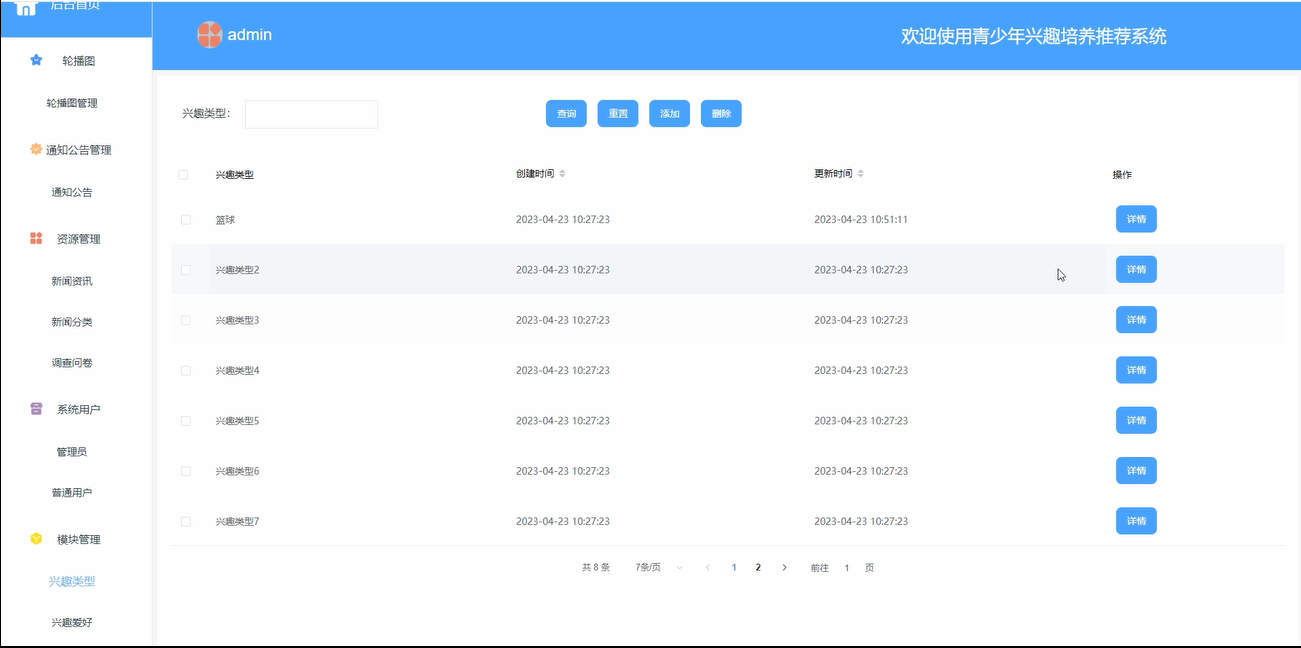This screenshot has height=648, width=1301.
Task: Open 调查问卷 in the sidebar
Action: coord(72,363)
